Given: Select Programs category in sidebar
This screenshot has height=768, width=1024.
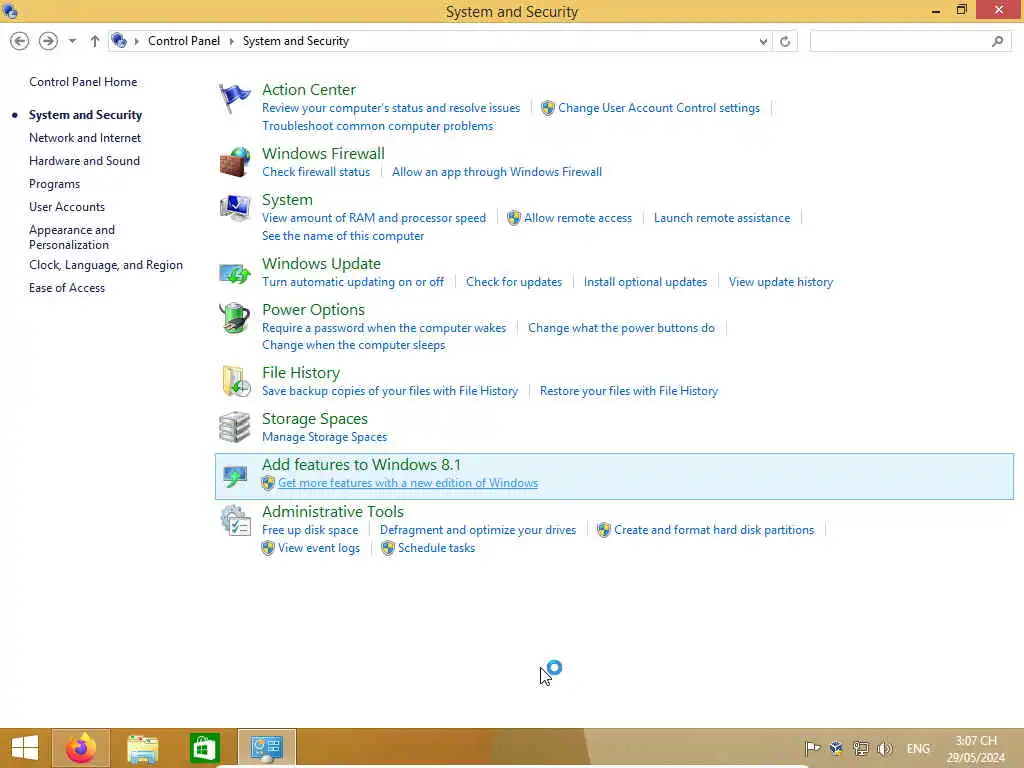Looking at the screenshot, I should [x=54, y=184].
